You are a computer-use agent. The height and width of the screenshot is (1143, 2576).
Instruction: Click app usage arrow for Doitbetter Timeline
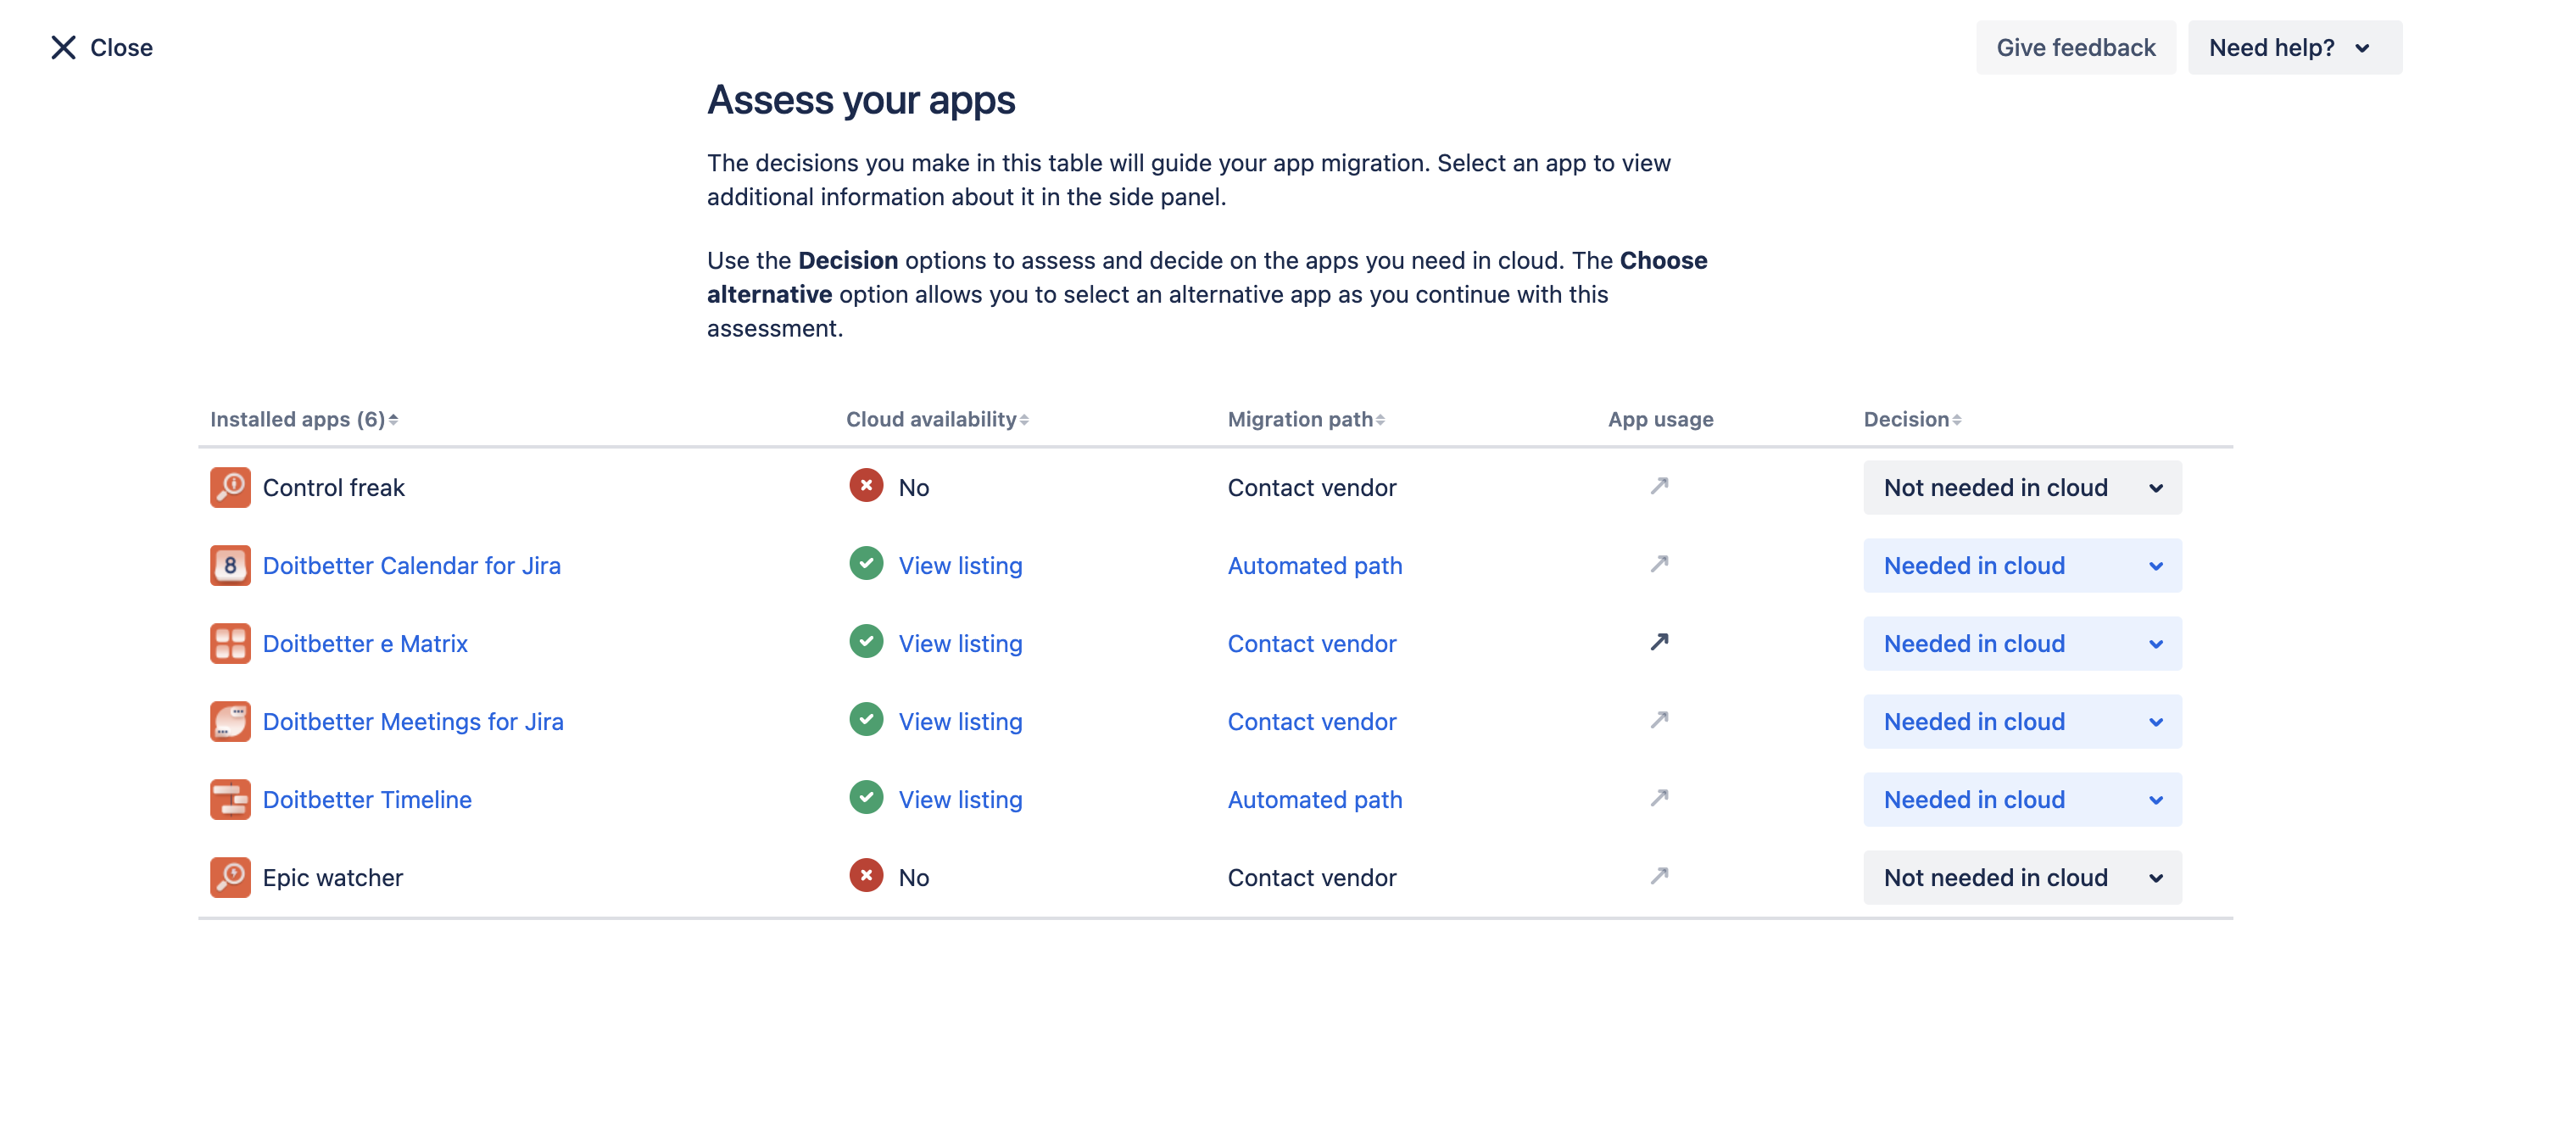coord(1659,798)
